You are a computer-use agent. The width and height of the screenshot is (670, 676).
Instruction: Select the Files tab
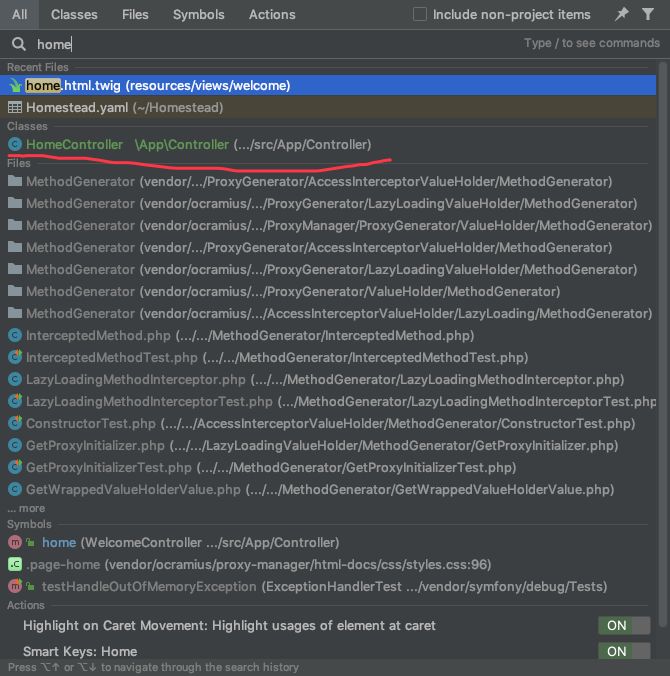click(x=135, y=15)
